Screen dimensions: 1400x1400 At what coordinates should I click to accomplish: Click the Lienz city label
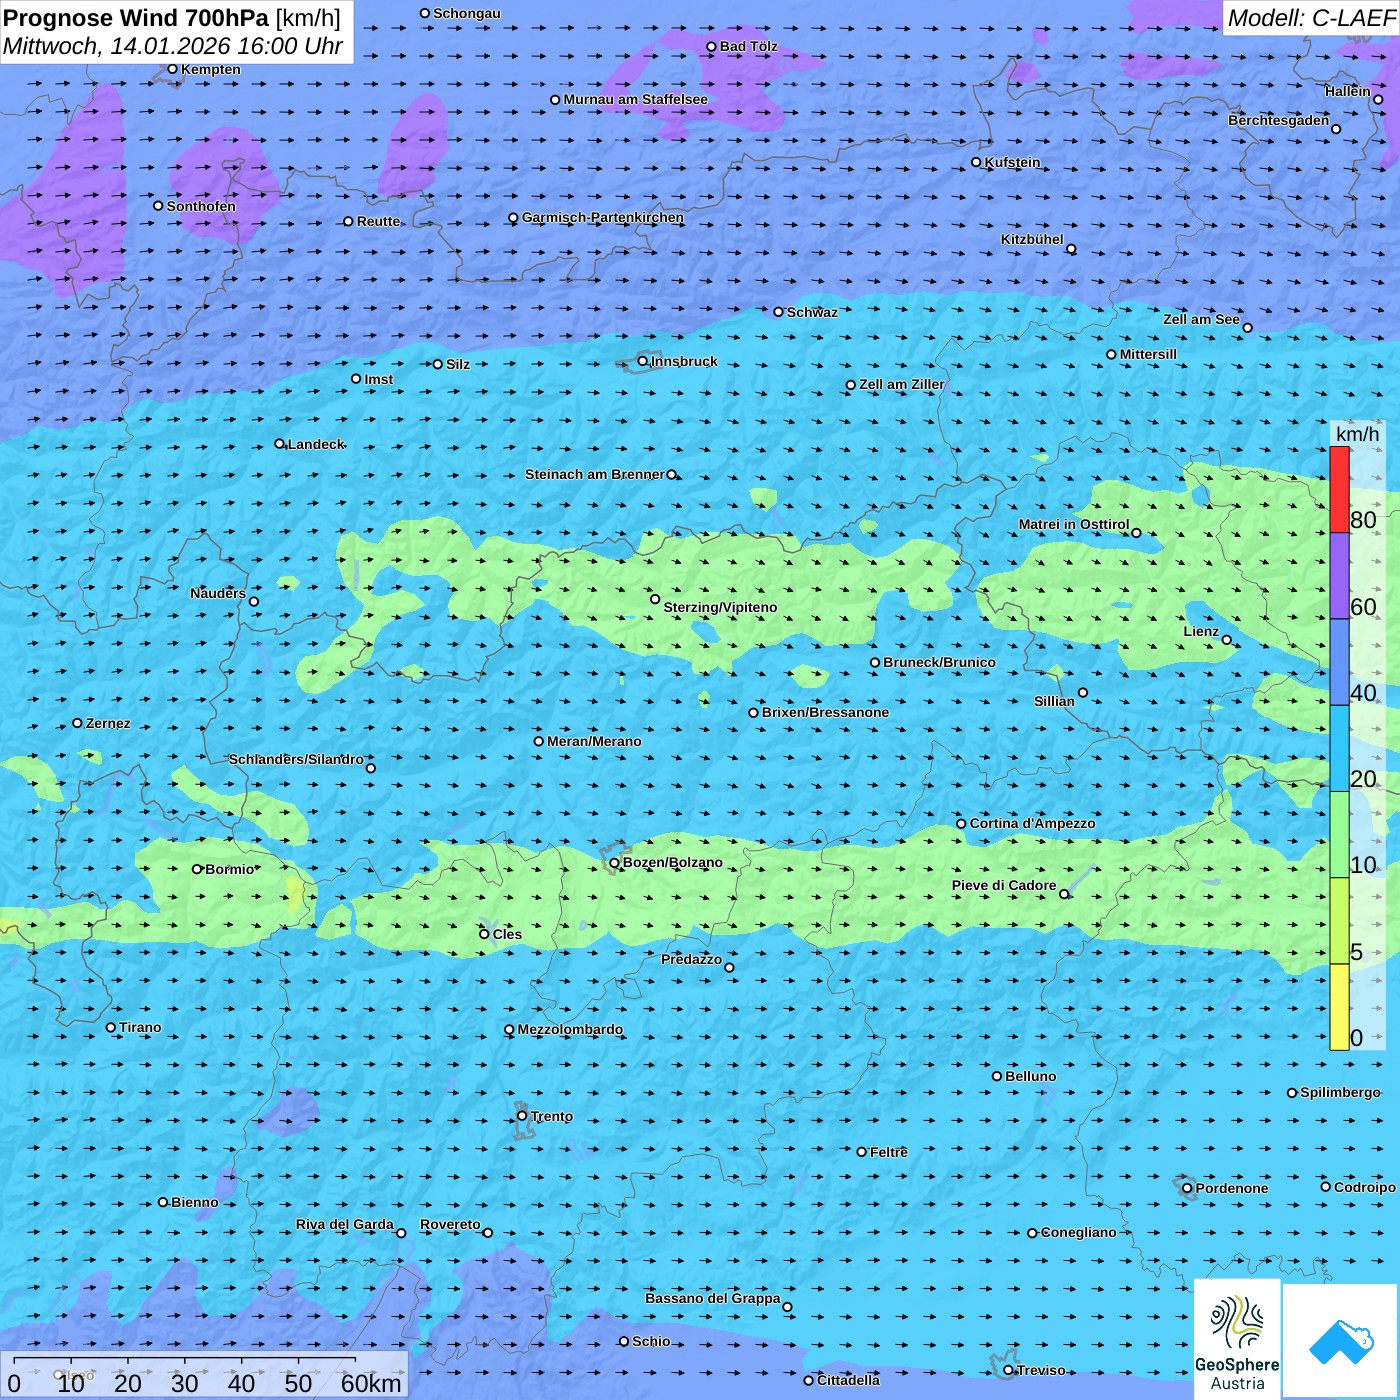coord(1201,631)
